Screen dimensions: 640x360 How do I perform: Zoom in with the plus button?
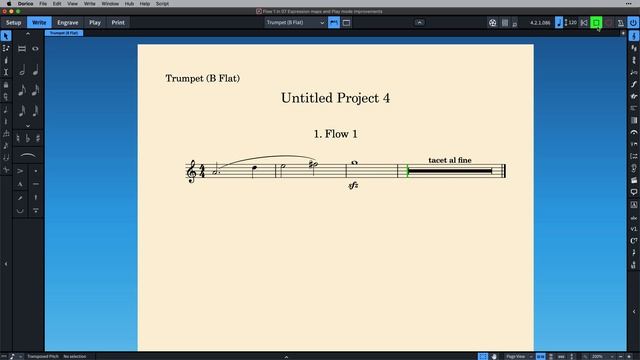coord(629,357)
